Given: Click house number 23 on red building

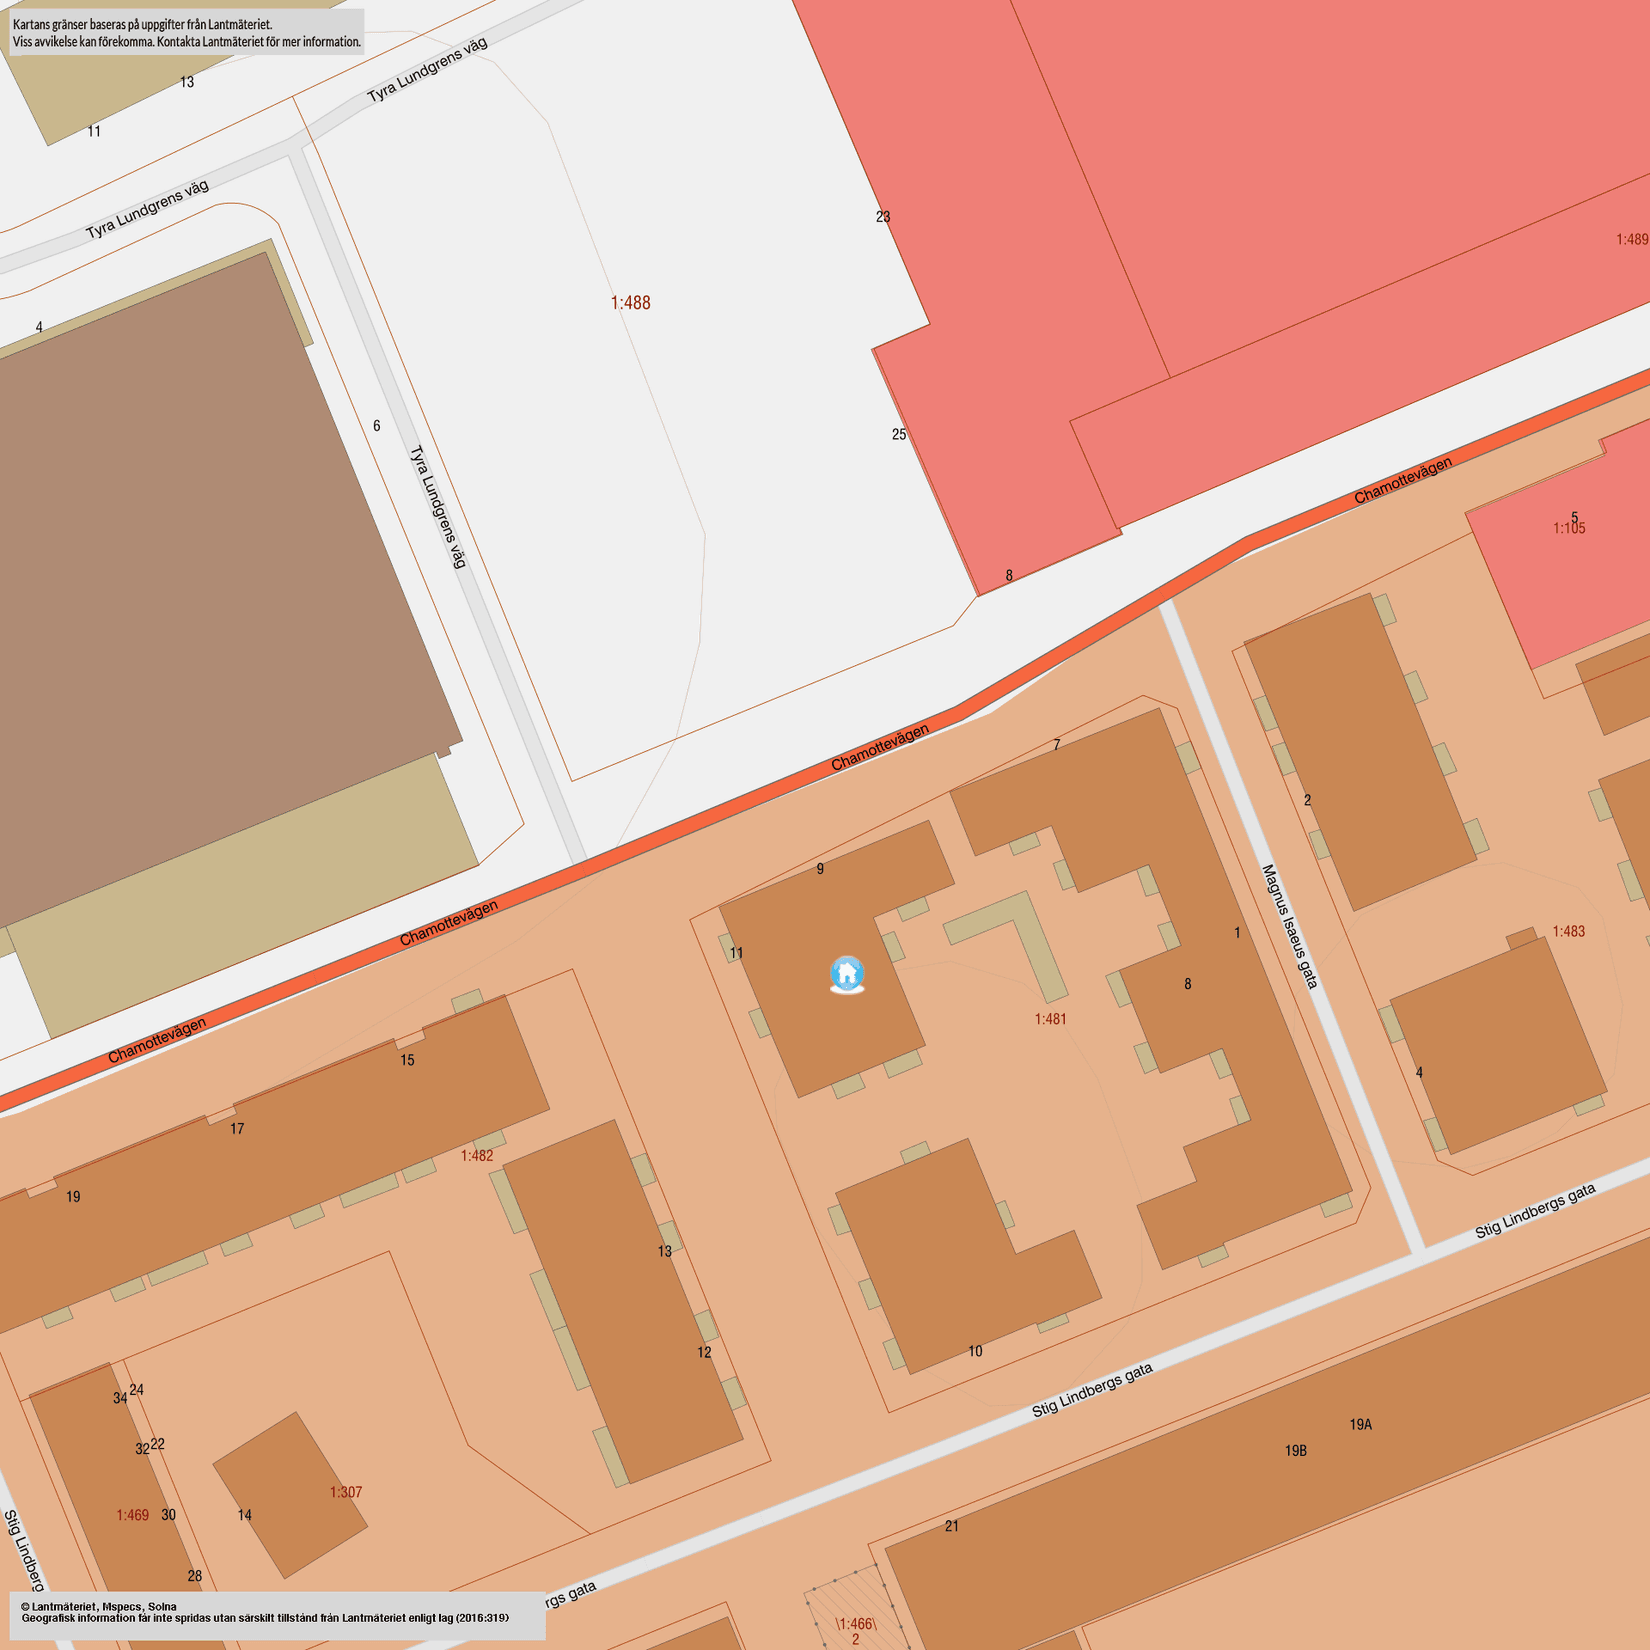Looking at the screenshot, I should click(x=883, y=217).
